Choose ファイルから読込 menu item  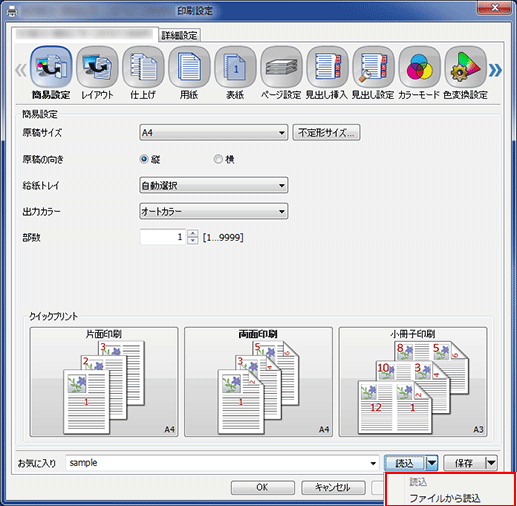445,498
